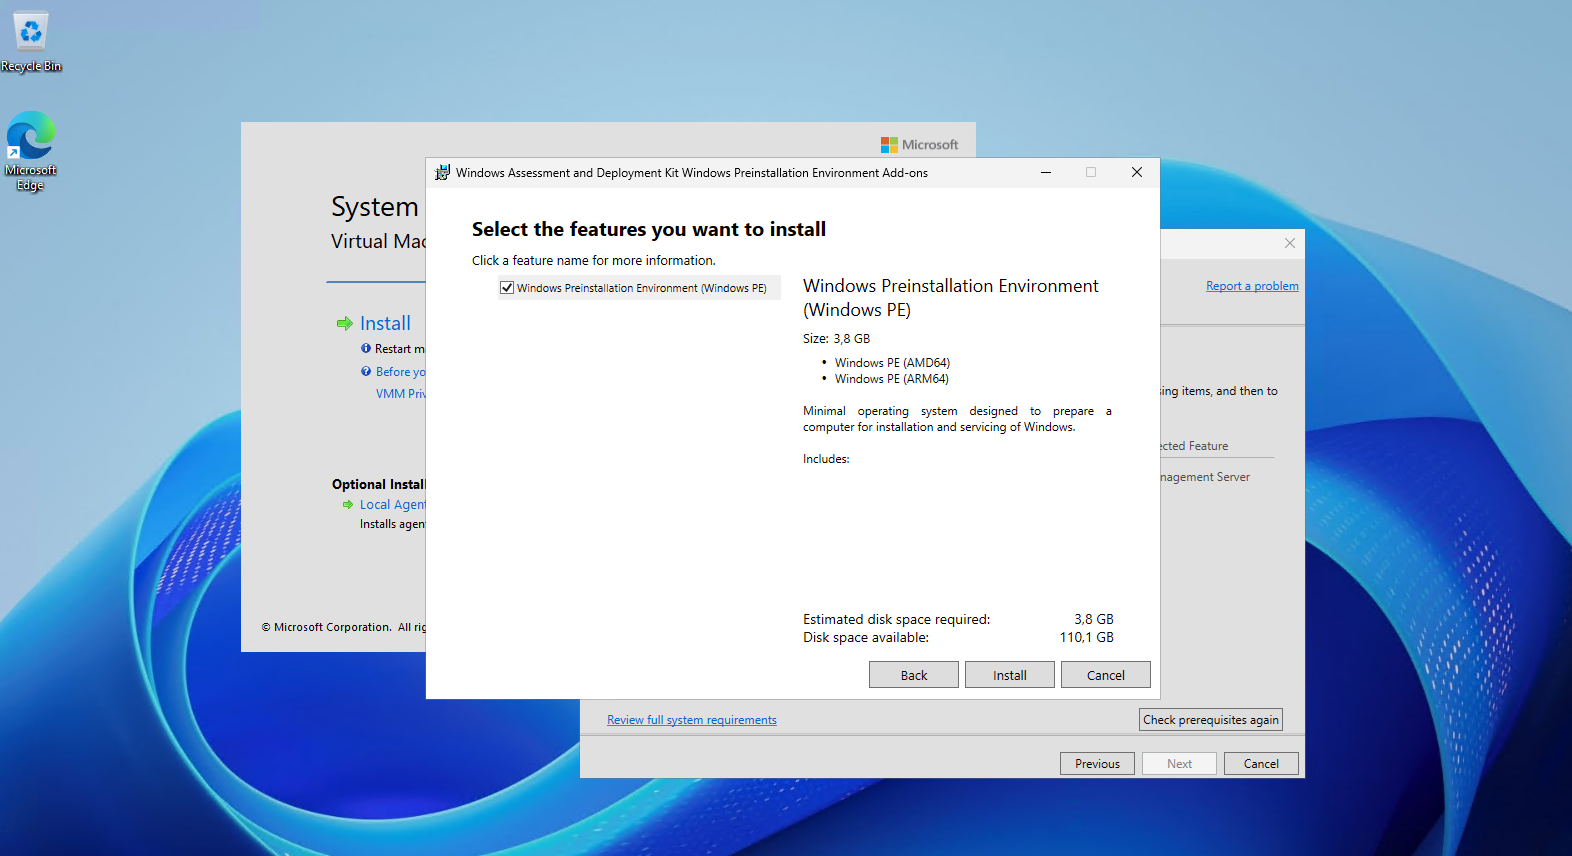The width and height of the screenshot is (1572, 856).
Task: Click the "Windows PE (AMD64)" bullet text
Action: click(892, 363)
